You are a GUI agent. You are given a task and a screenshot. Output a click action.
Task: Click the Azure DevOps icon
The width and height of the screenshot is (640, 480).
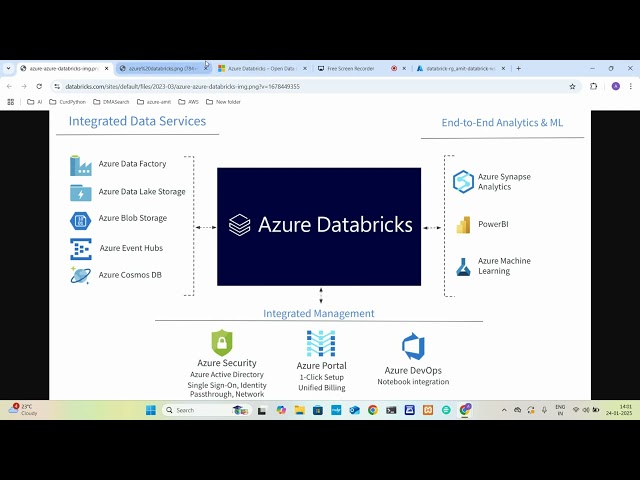(x=413, y=347)
